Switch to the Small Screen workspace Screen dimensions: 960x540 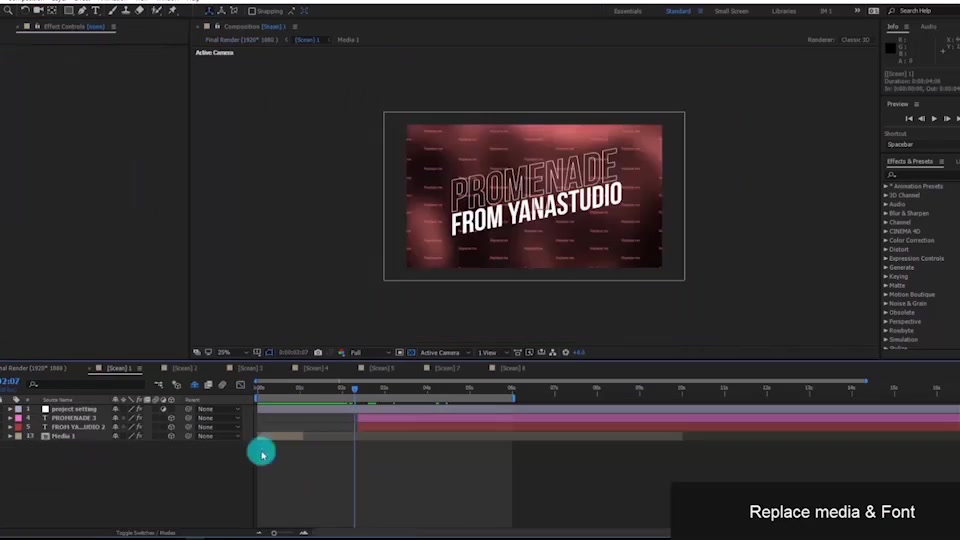pos(731,11)
